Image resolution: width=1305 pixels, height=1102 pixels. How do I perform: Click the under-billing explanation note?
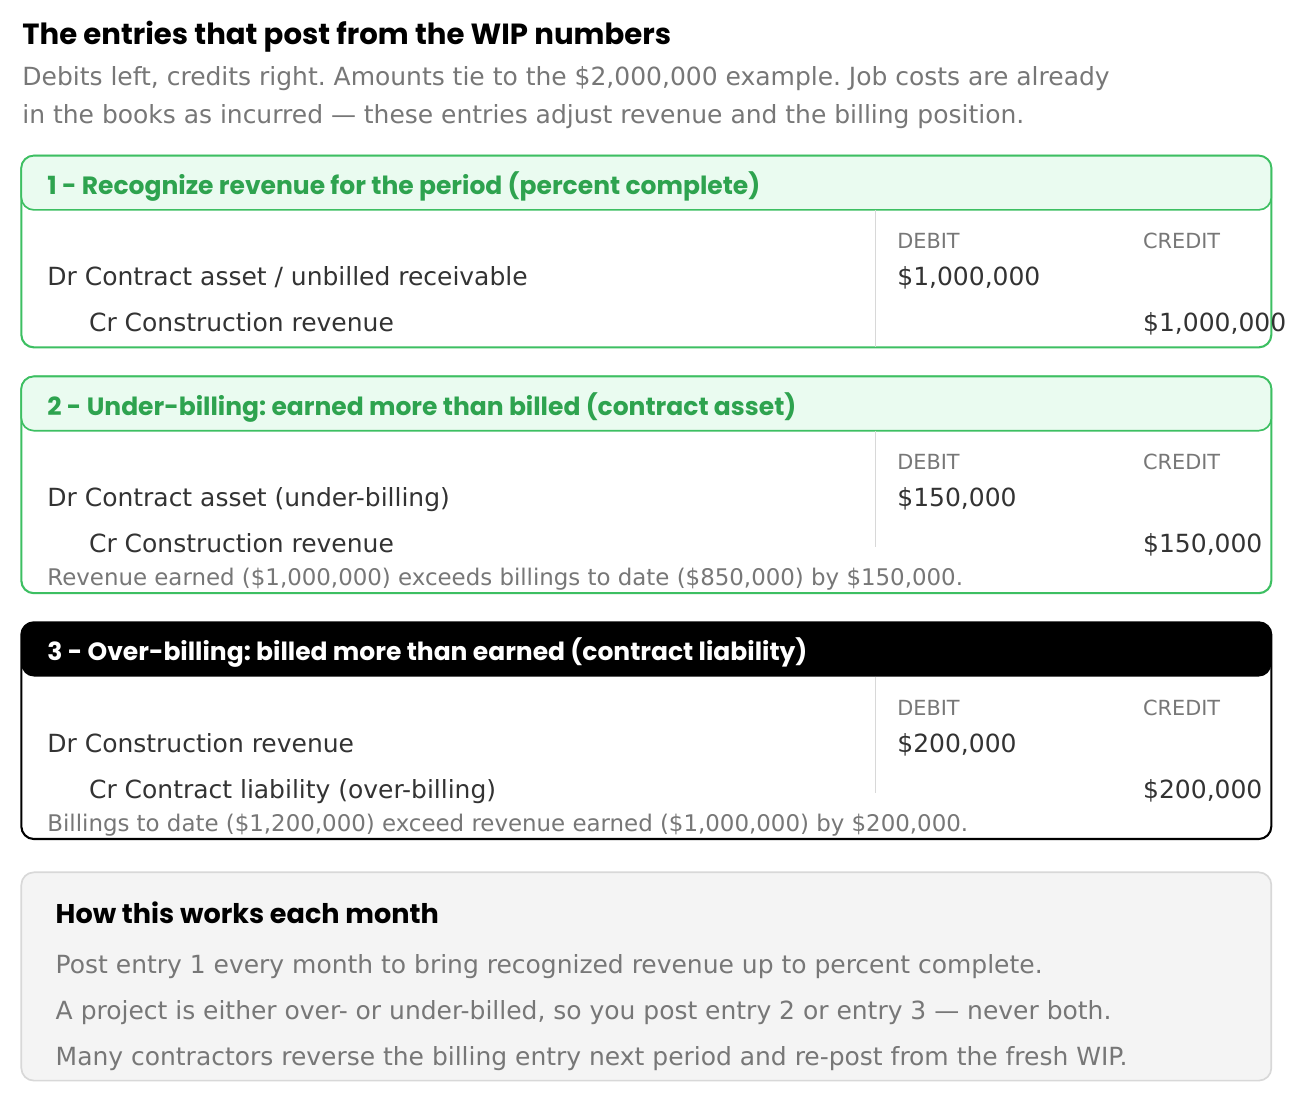click(x=505, y=577)
